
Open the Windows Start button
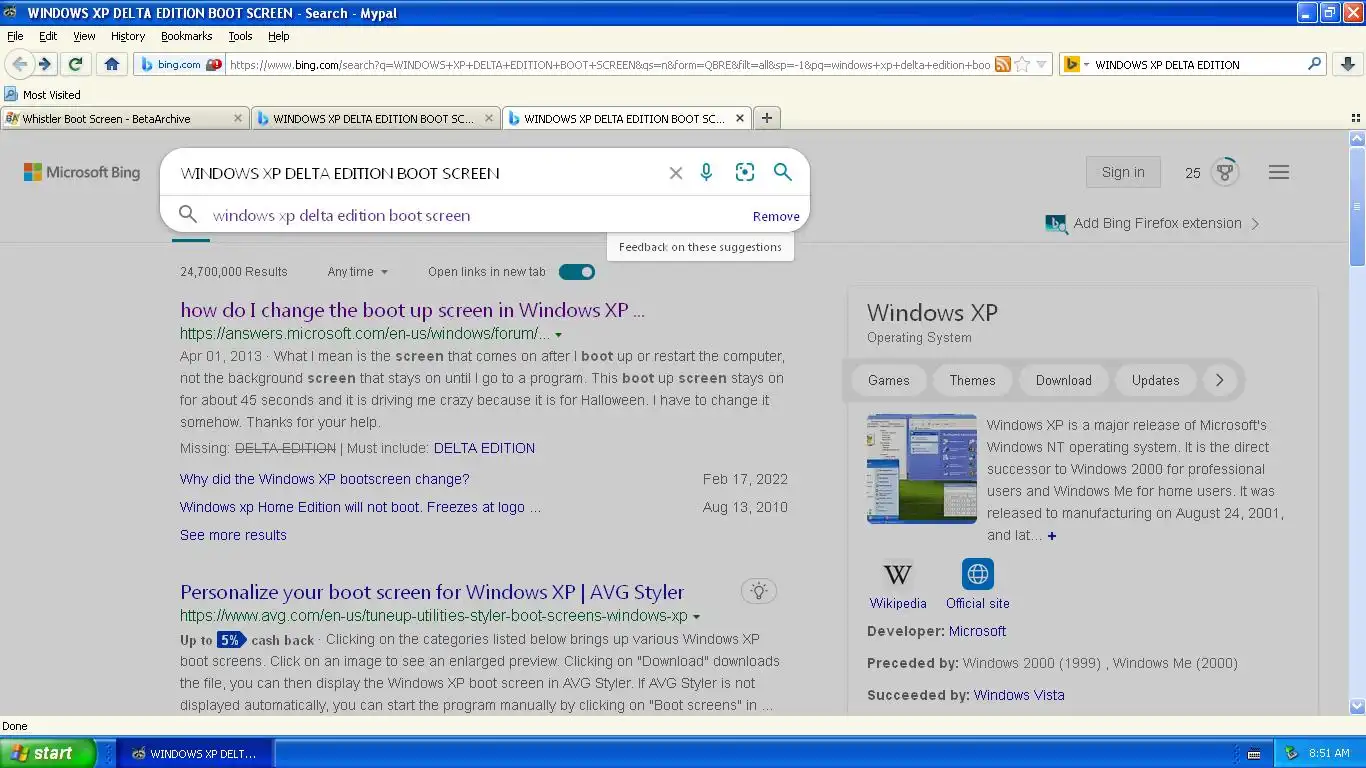pyautogui.click(x=48, y=753)
